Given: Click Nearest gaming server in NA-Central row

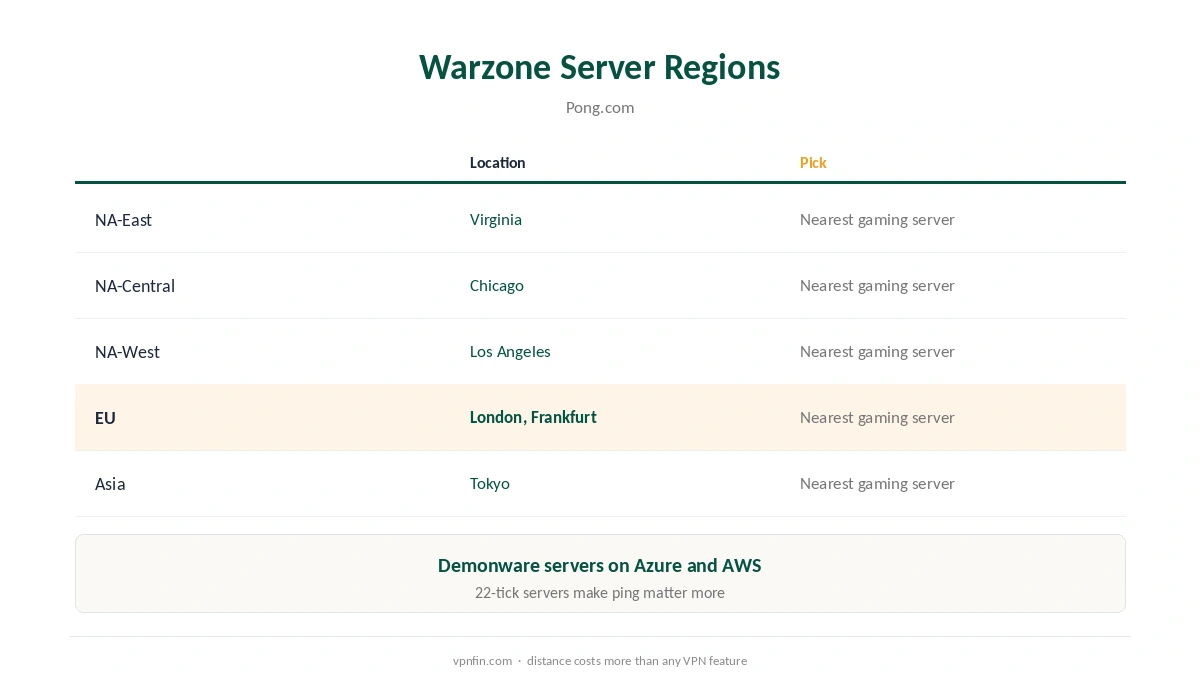Looking at the screenshot, I should coord(877,285).
